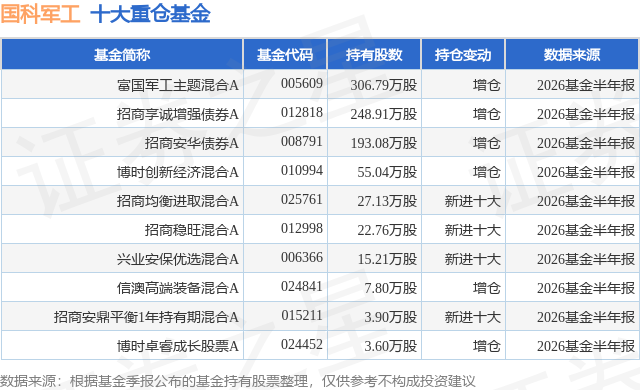Open 兴业安保优选混合A row
The height and width of the screenshot is (390, 640).
pyautogui.click(x=320, y=259)
